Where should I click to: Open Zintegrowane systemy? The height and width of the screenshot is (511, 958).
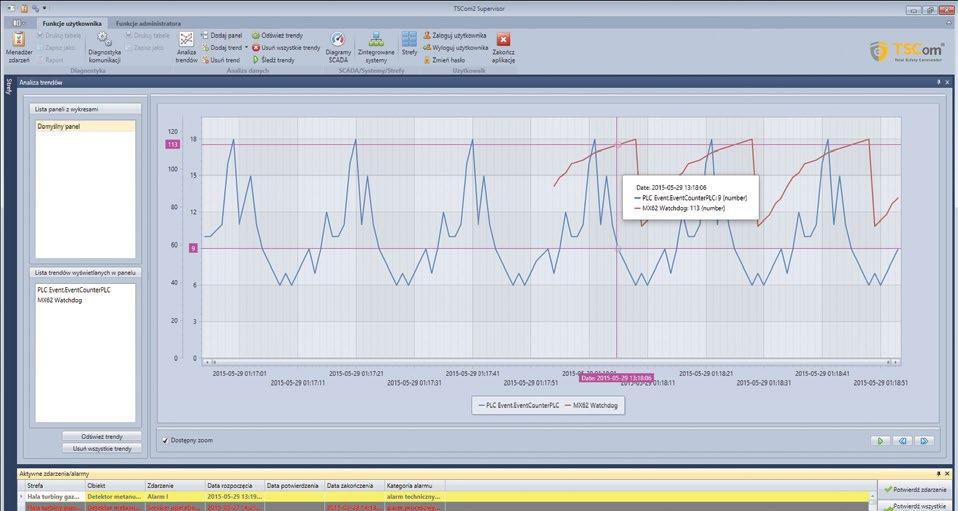pyautogui.click(x=376, y=48)
